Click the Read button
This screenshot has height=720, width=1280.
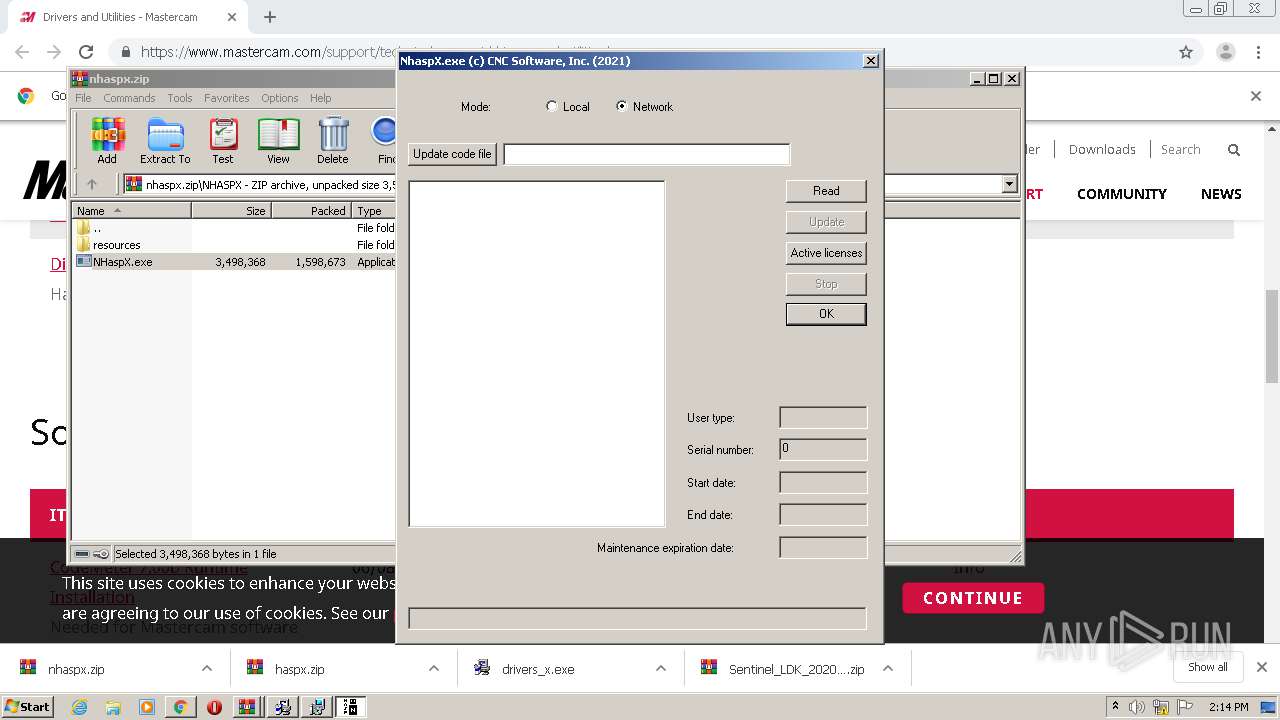point(826,191)
